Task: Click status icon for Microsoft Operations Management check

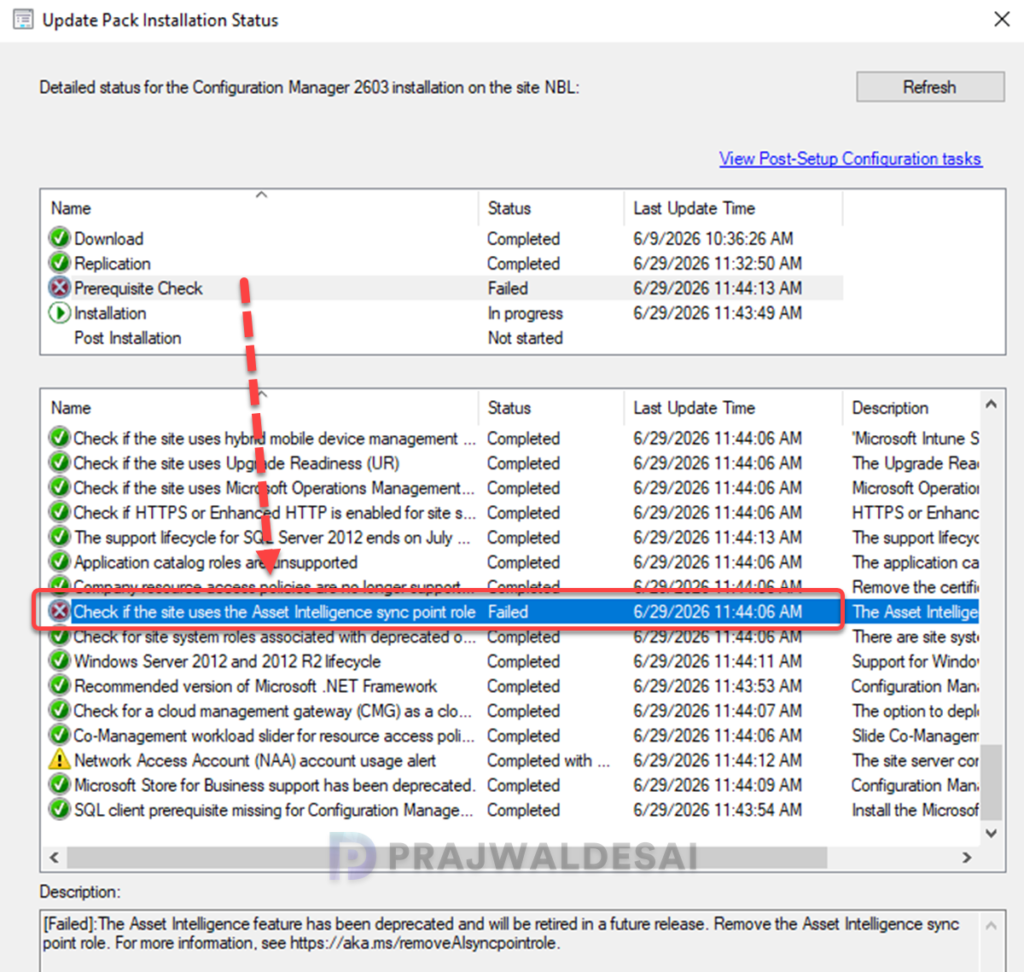Action: (59, 488)
